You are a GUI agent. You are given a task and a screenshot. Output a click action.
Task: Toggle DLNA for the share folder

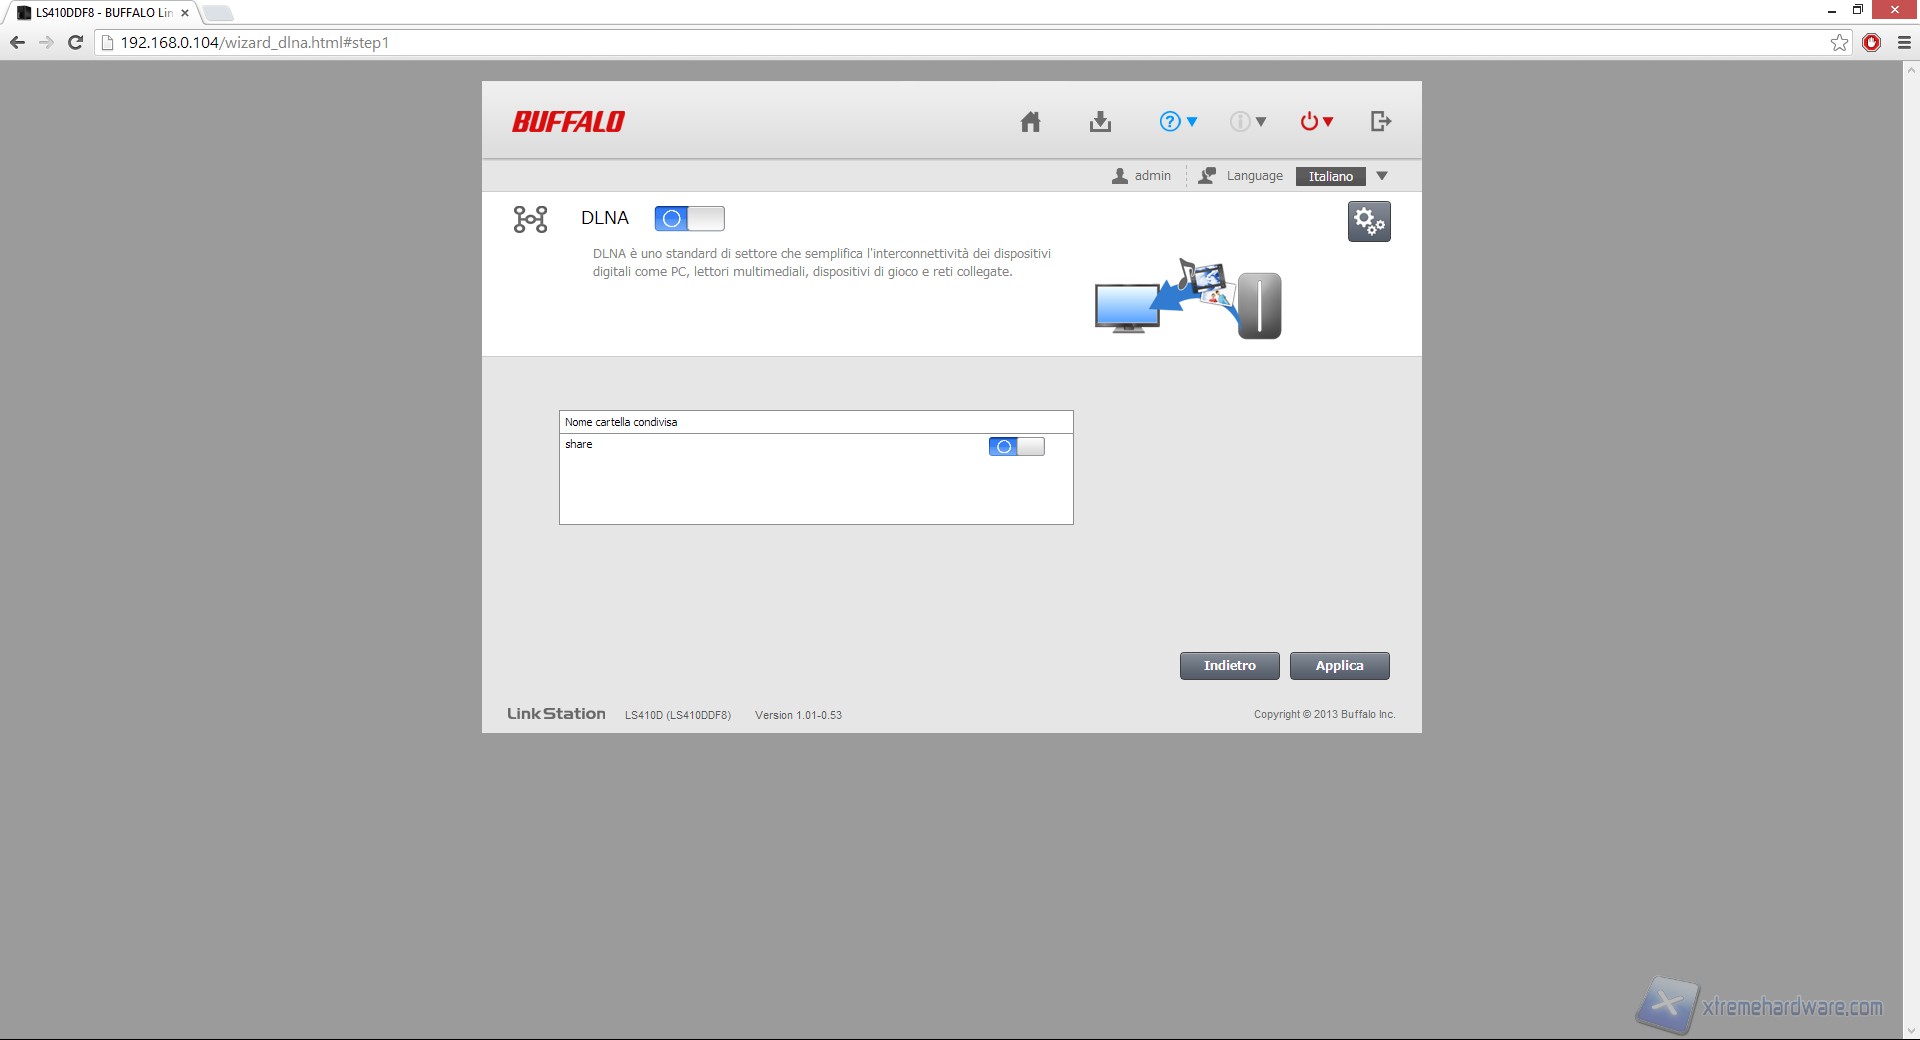click(1016, 447)
